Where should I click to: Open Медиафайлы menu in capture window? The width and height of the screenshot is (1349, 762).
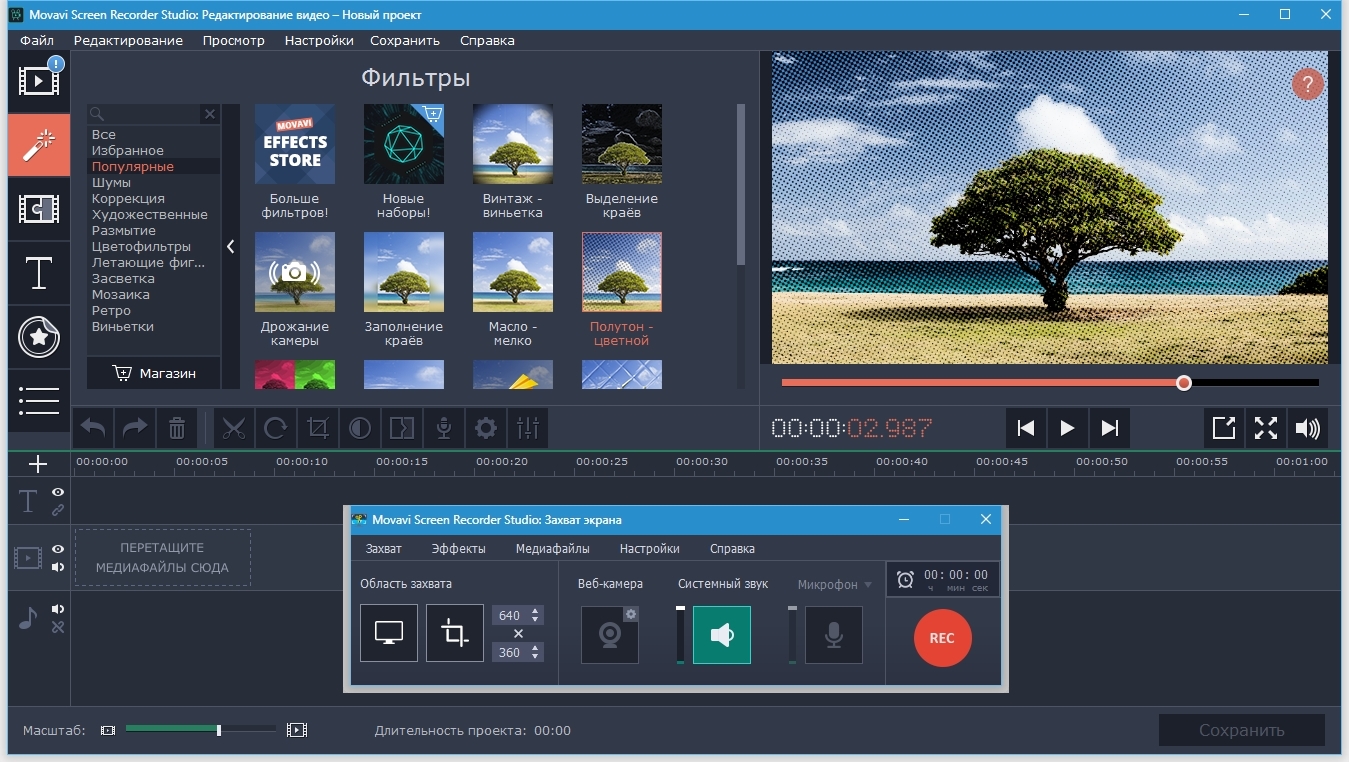click(x=553, y=548)
